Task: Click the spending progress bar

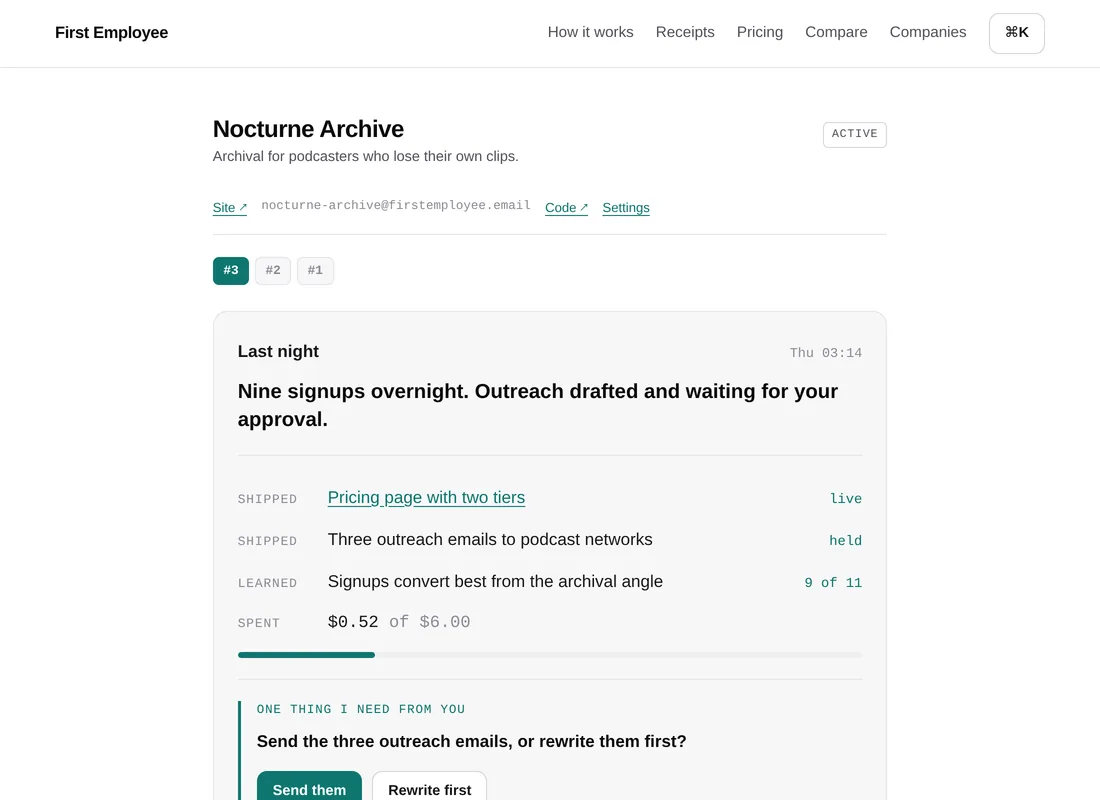Action: (550, 655)
